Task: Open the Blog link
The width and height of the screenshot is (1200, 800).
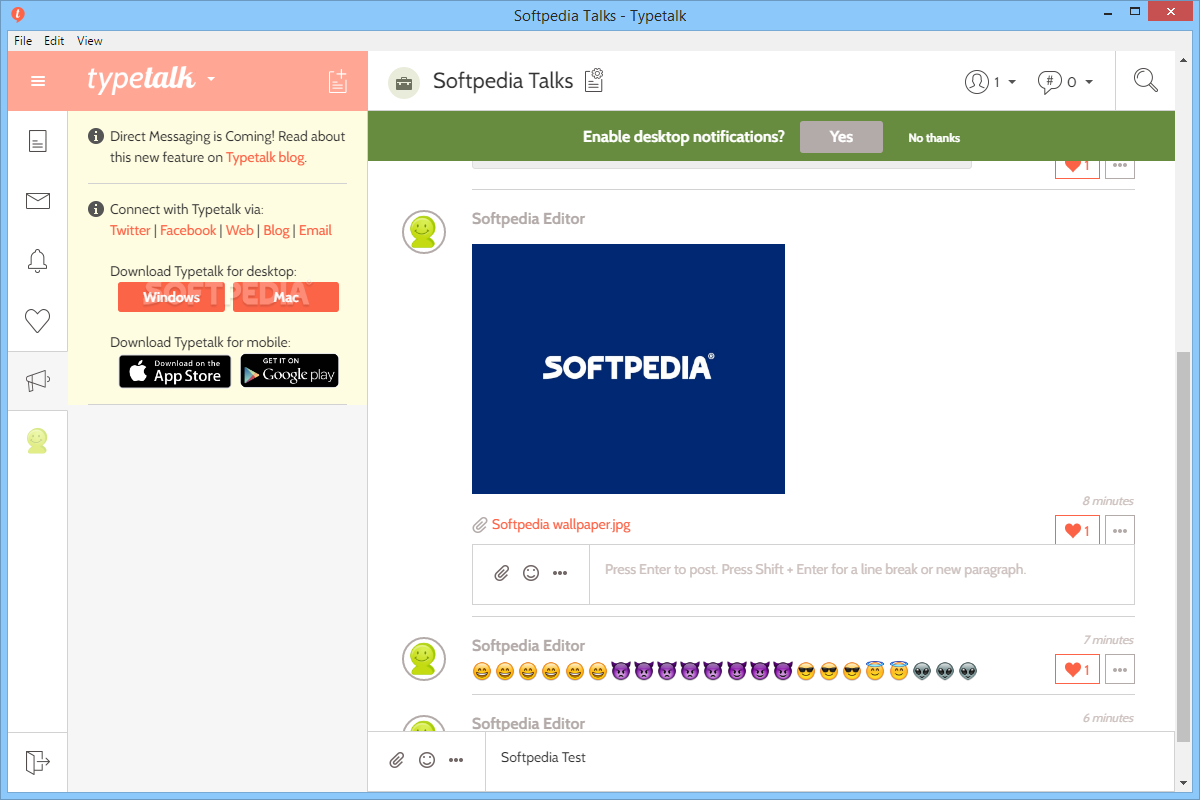Action: (276, 230)
